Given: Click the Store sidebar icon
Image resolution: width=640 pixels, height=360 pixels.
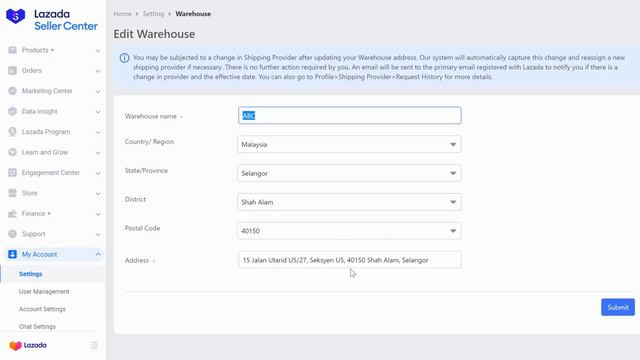Looking at the screenshot, I should pos(12,193).
